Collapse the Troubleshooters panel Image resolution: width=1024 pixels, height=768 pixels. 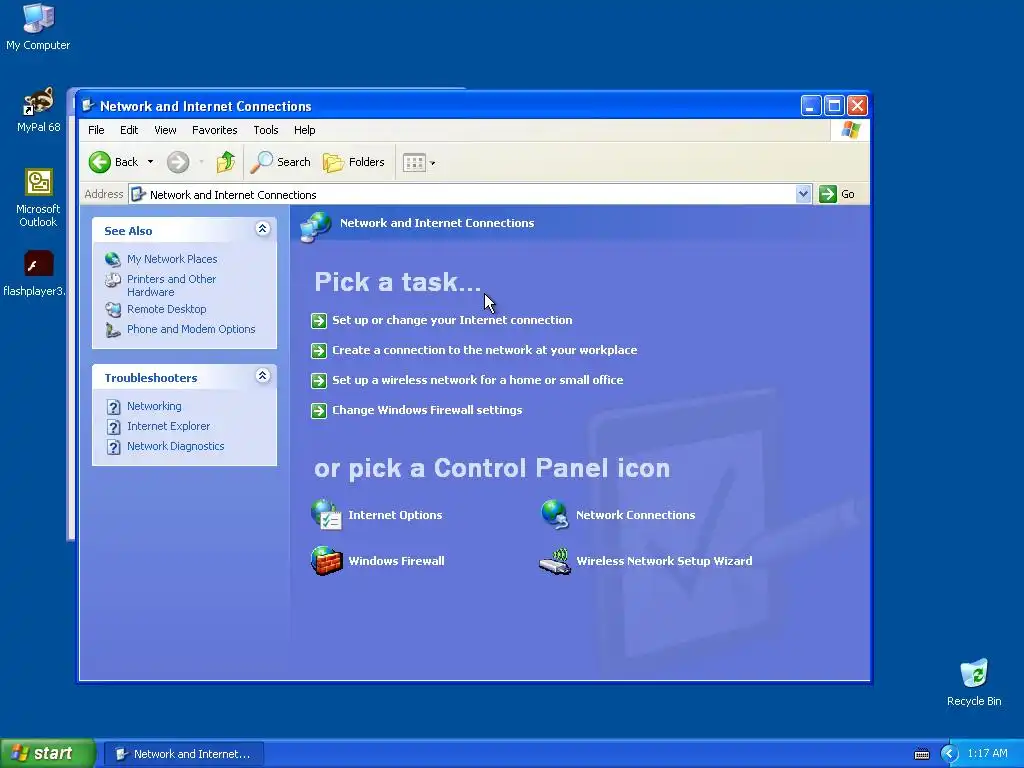coord(263,376)
